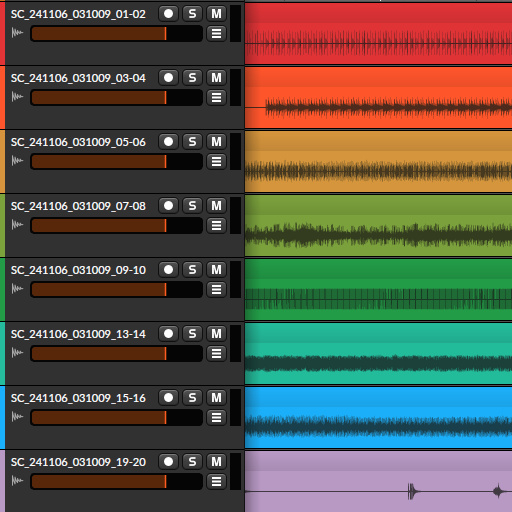Select the green audio clip on track 09-10

coord(378,289)
